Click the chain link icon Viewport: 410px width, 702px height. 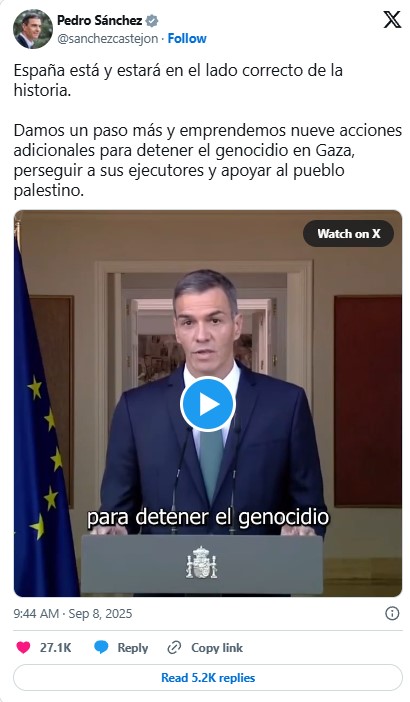coord(174,647)
